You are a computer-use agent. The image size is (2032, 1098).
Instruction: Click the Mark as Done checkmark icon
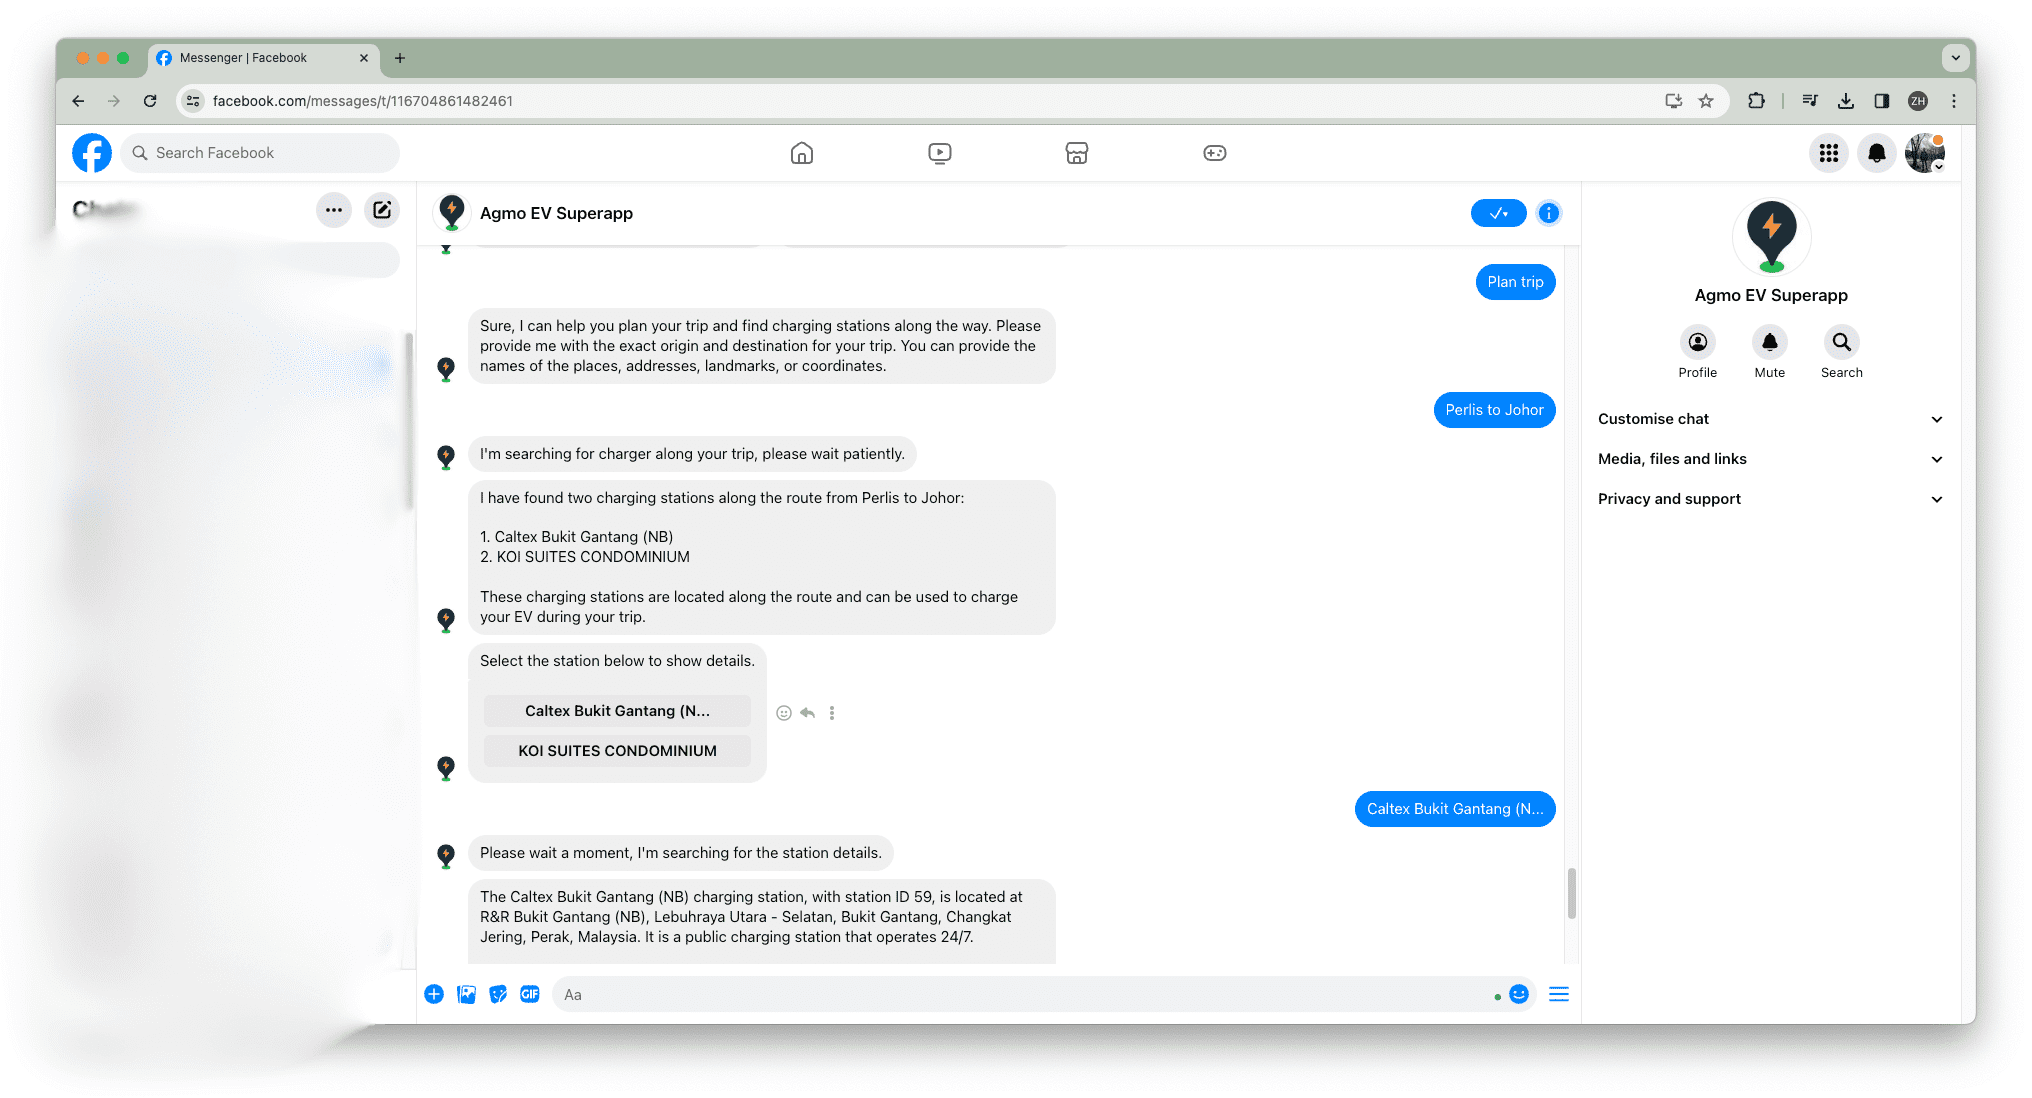[1498, 214]
